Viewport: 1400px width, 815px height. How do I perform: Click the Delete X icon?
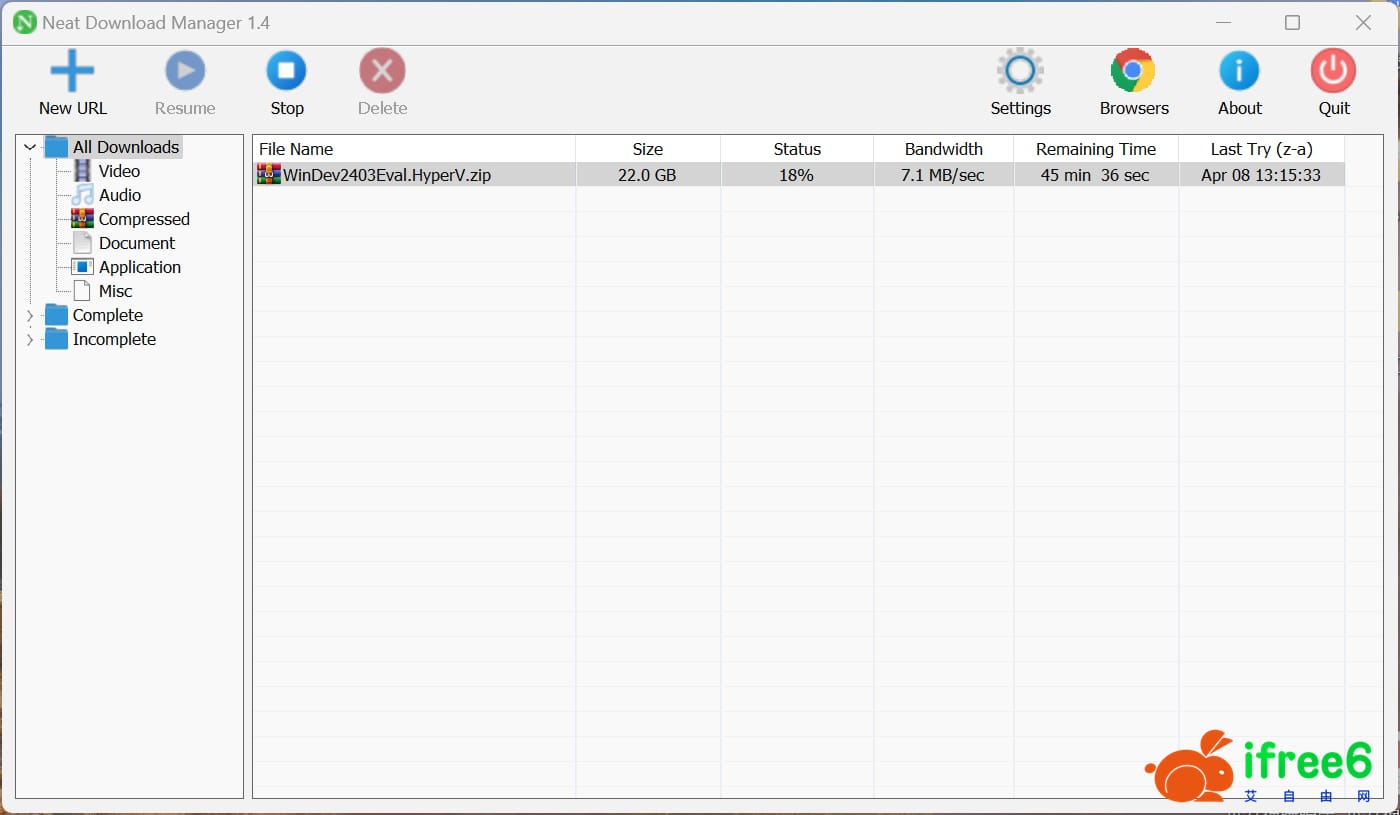click(382, 71)
